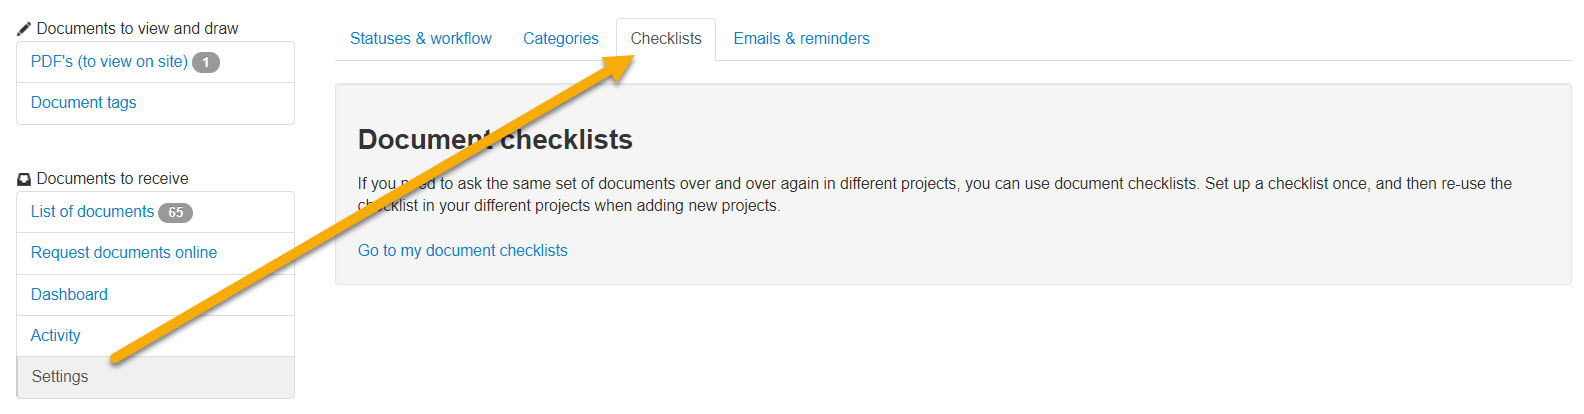Viewport: 1584px width, 414px height.
Task: Click the inbox icon beside Documents to receive
Action: pos(24,179)
